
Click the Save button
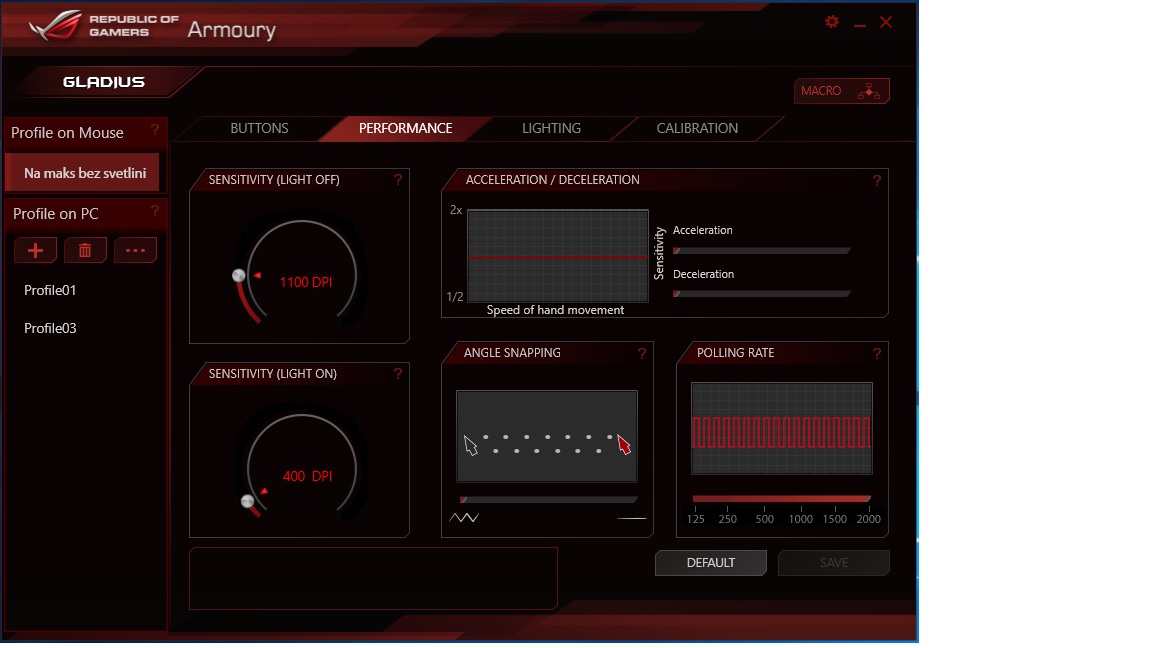pos(834,563)
